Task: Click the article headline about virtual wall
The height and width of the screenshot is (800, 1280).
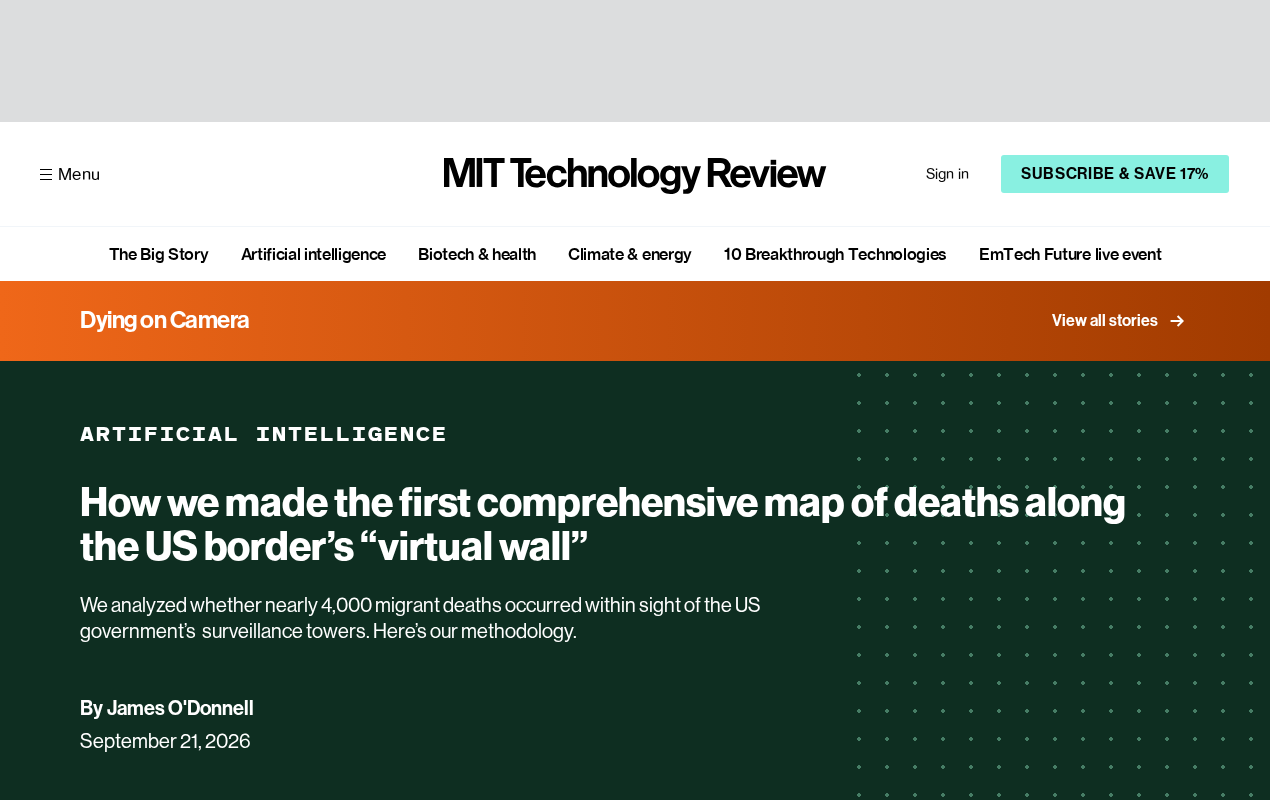Action: 603,524
